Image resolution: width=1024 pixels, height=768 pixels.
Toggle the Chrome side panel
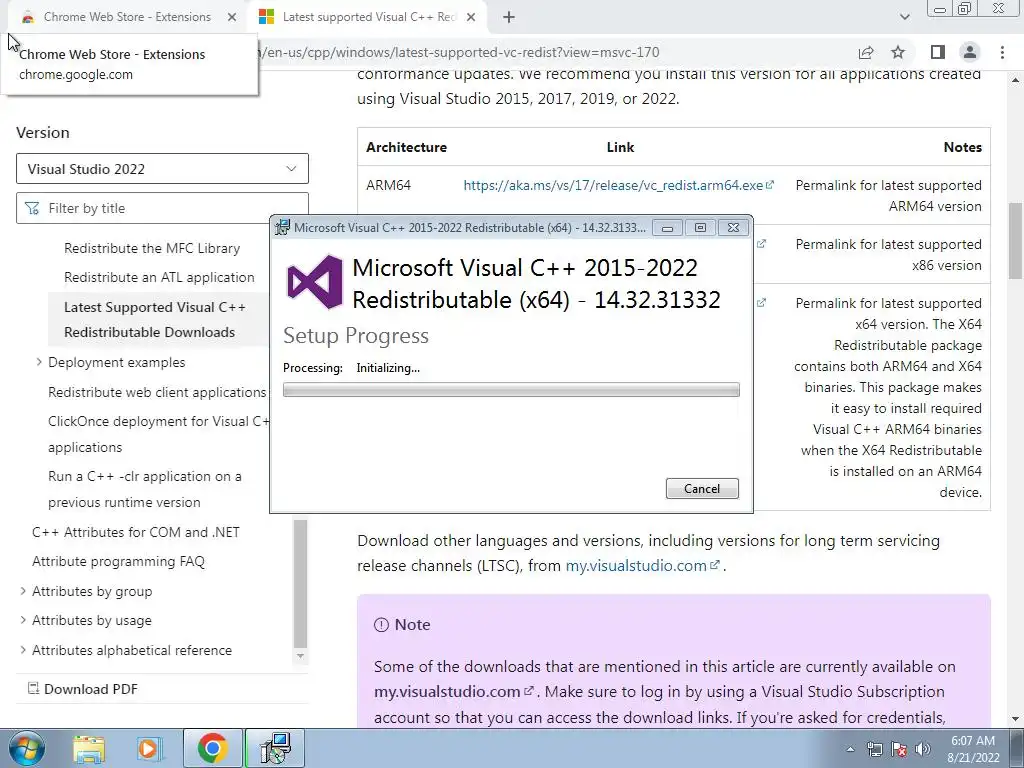(938, 52)
